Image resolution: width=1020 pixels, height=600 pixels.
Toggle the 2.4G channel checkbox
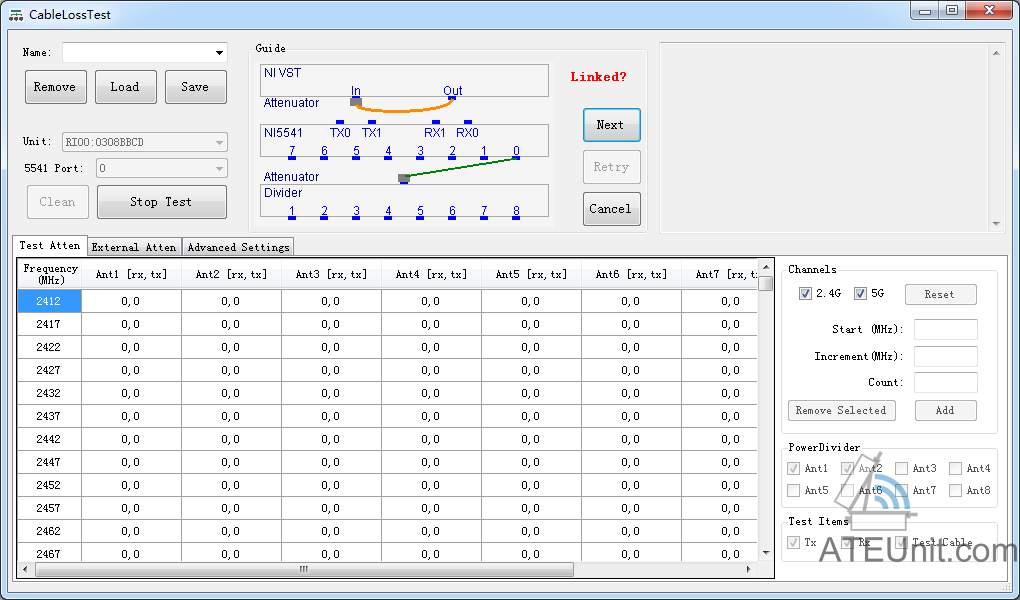(x=805, y=294)
